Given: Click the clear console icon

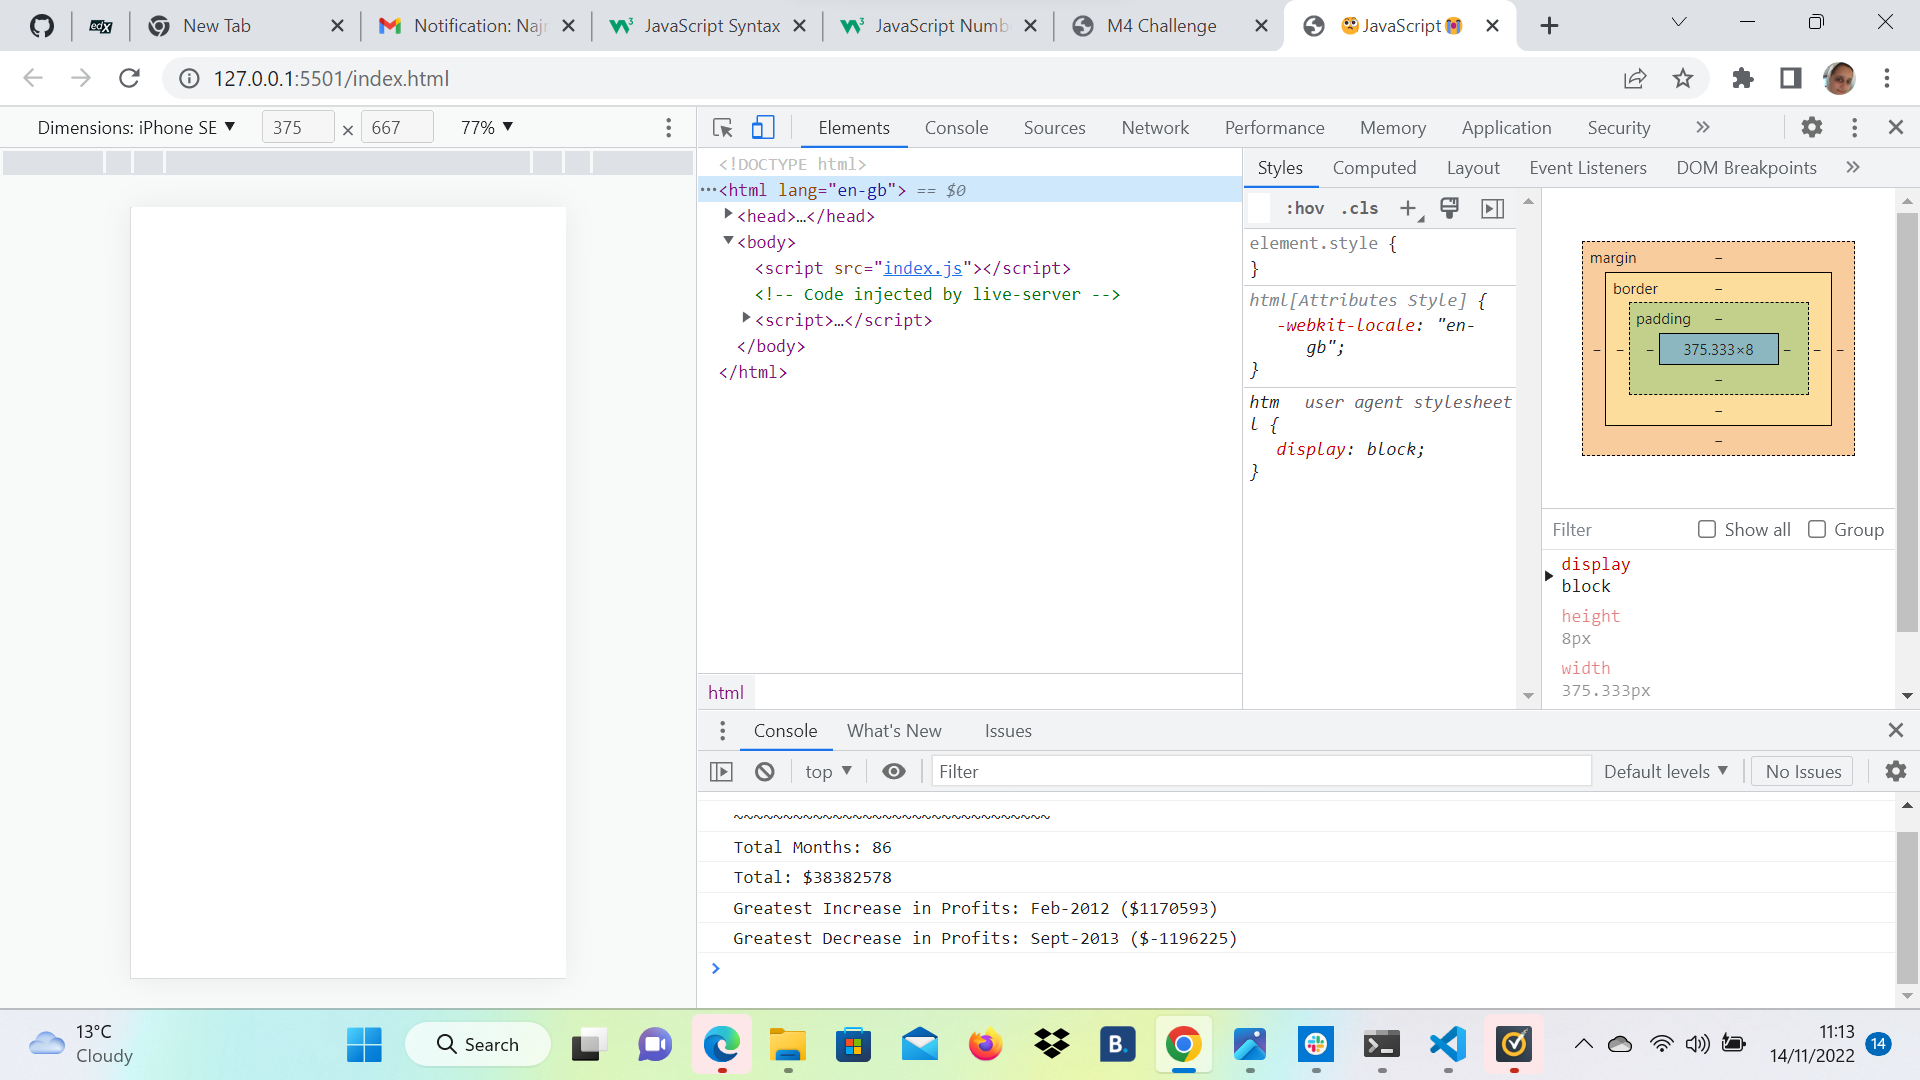Looking at the screenshot, I should tap(765, 772).
